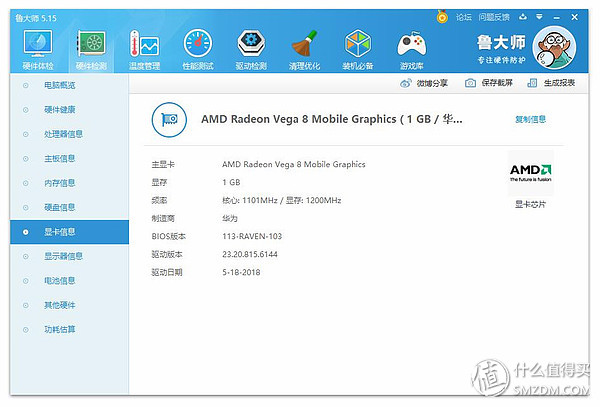Open the title bar dropdown menu arrow
Image resolution: width=600 pixels, height=407 pixels.
click(539, 17)
